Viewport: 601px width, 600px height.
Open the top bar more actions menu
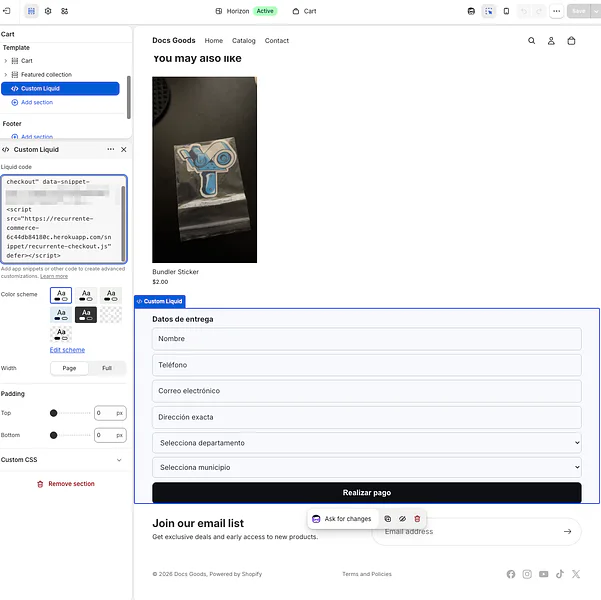[557, 11]
